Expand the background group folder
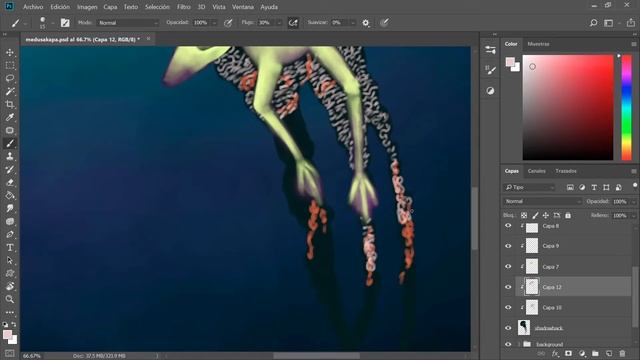The width and height of the screenshot is (640, 360). [x=519, y=344]
